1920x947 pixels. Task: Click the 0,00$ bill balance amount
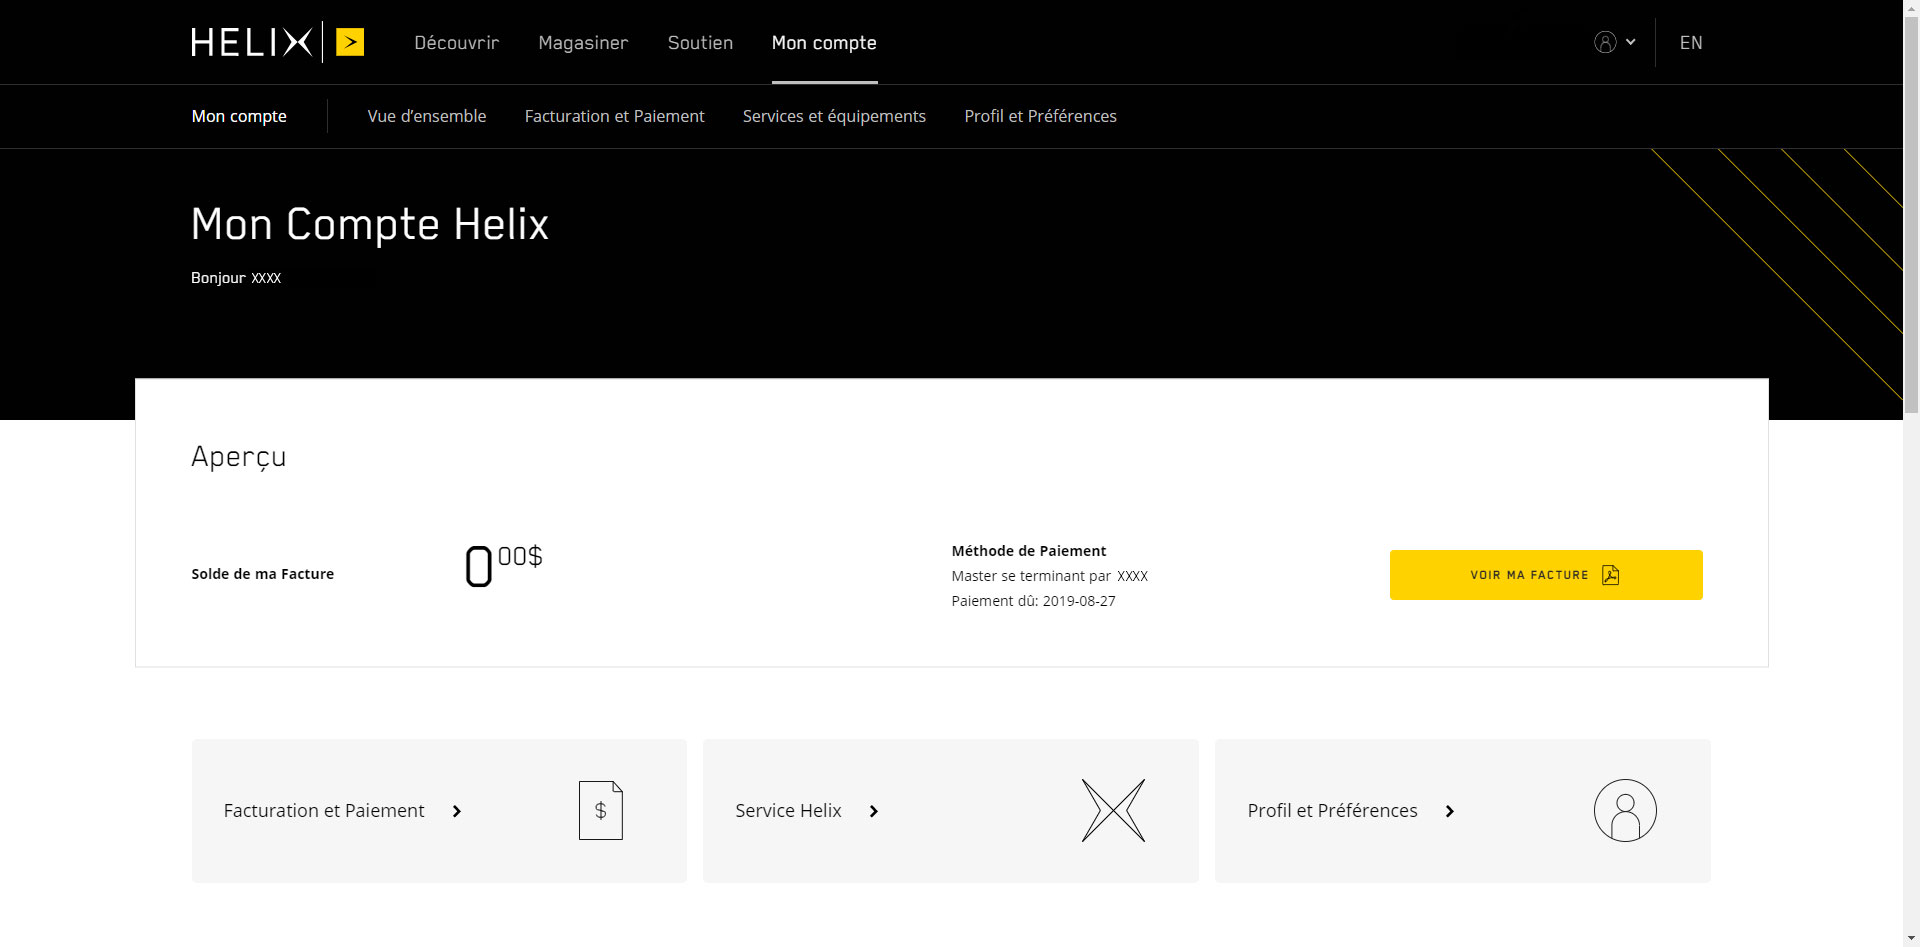504,566
